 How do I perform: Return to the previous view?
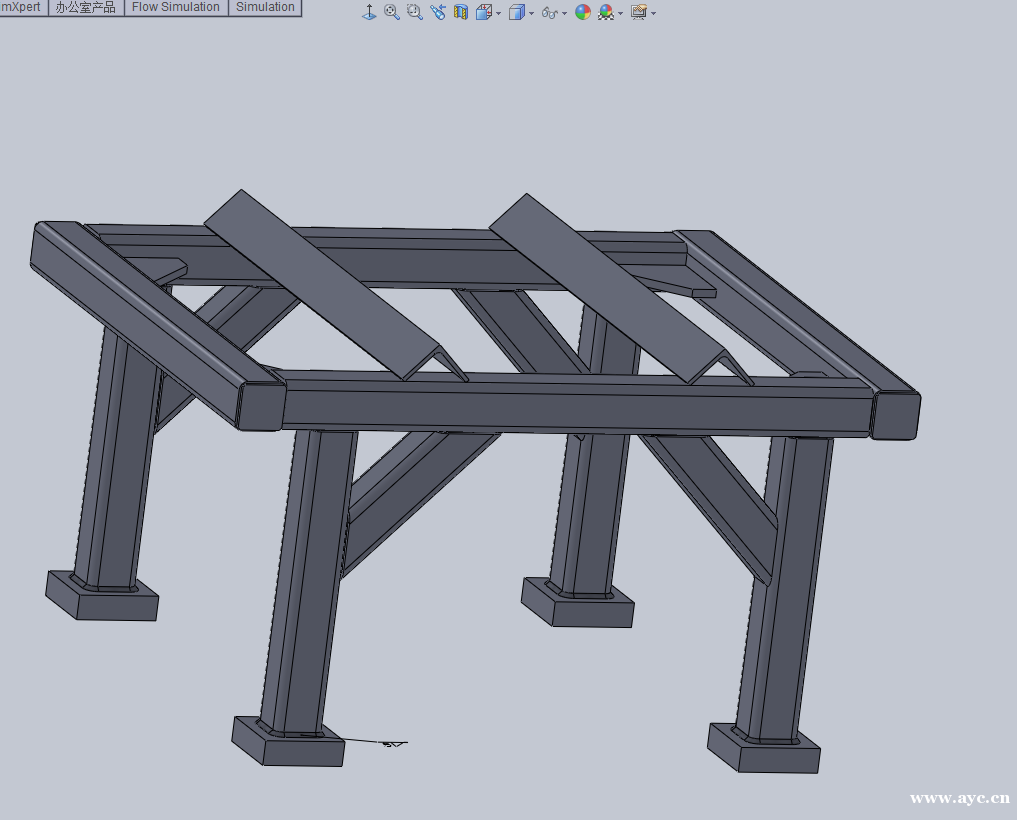click(438, 13)
